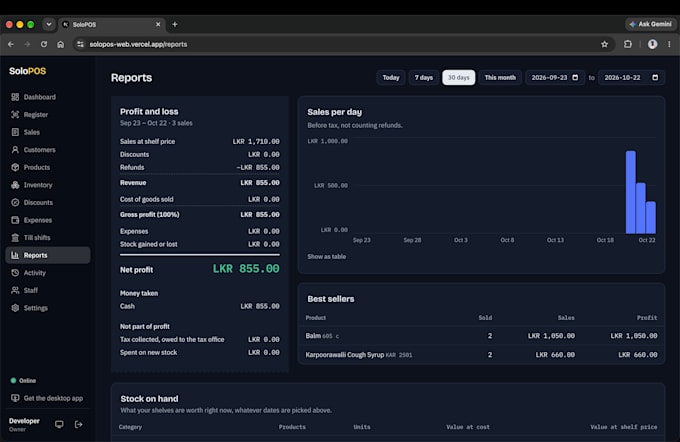Image resolution: width=680 pixels, height=442 pixels.
Task: Click the Ask Gemini button
Action: pyautogui.click(x=650, y=24)
